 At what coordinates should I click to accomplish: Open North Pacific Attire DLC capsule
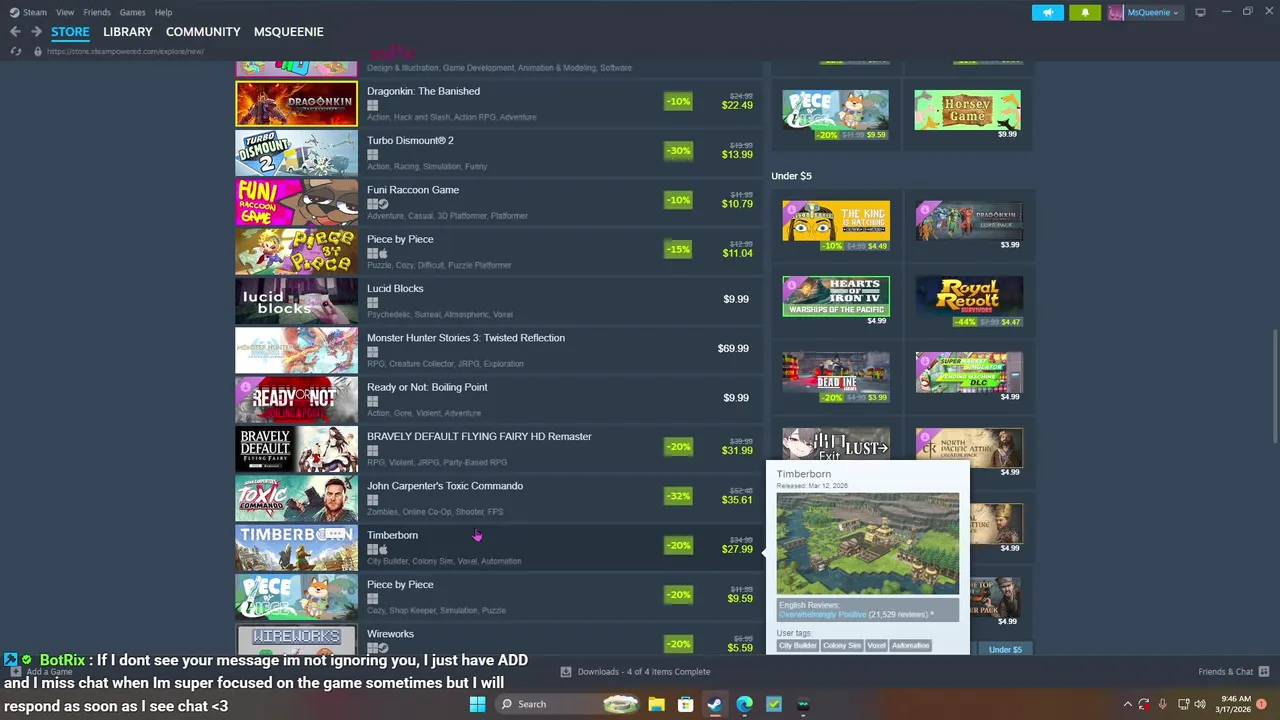[967, 448]
